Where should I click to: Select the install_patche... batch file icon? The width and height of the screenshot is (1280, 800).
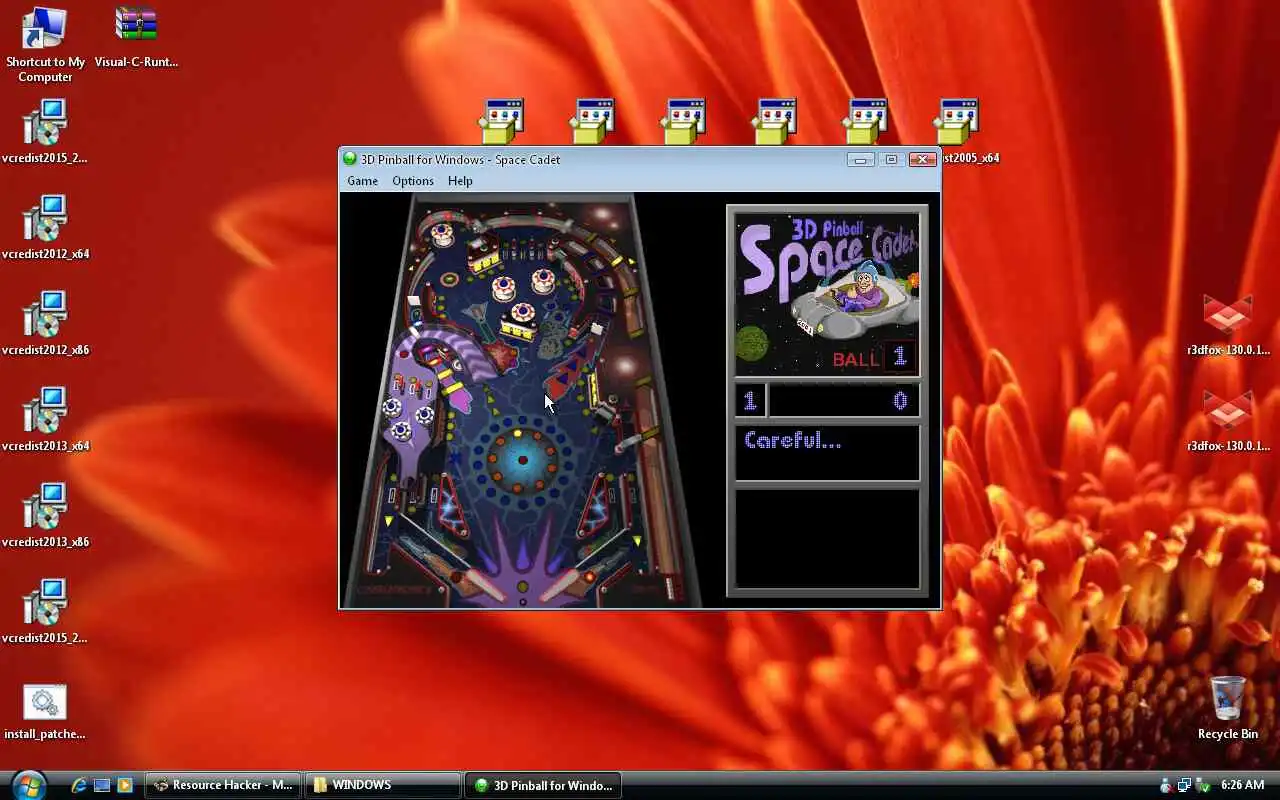tap(45, 712)
